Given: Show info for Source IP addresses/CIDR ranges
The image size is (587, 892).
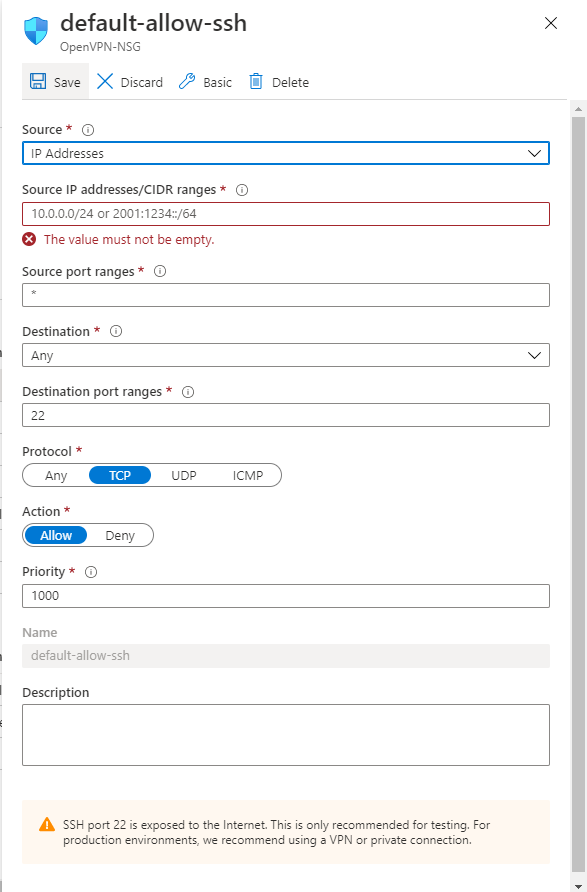Looking at the screenshot, I should [242, 190].
